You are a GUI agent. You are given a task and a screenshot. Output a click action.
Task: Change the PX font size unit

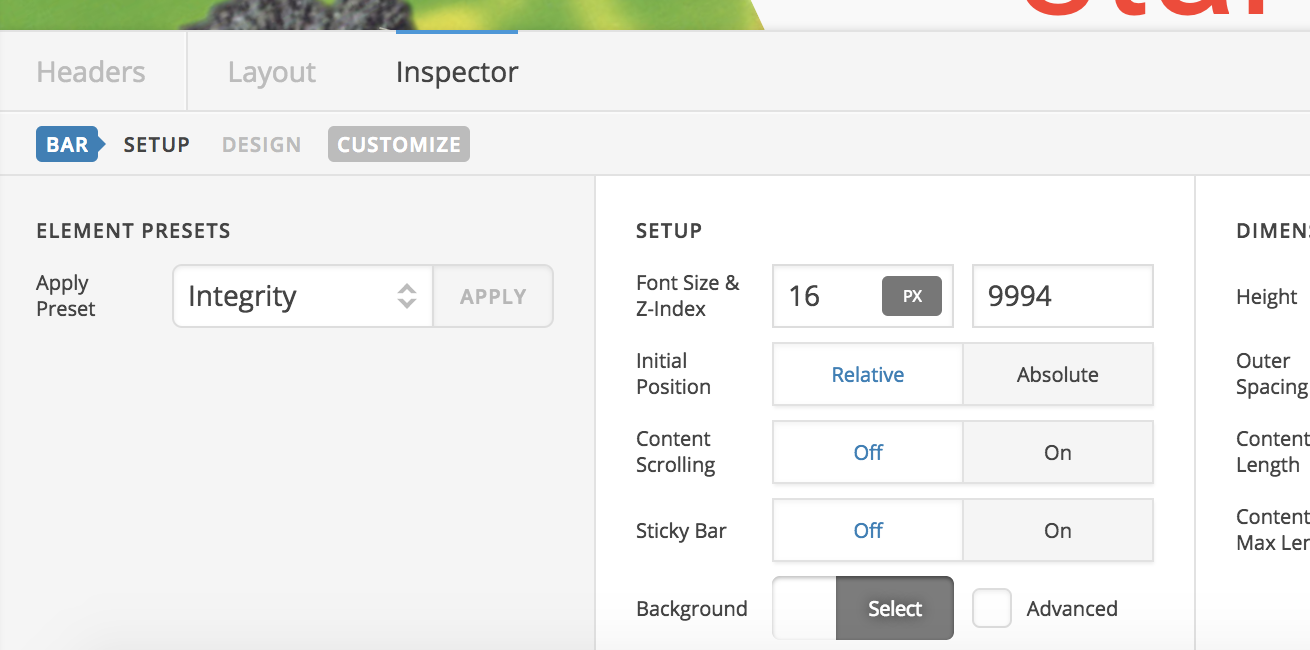pos(911,296)
